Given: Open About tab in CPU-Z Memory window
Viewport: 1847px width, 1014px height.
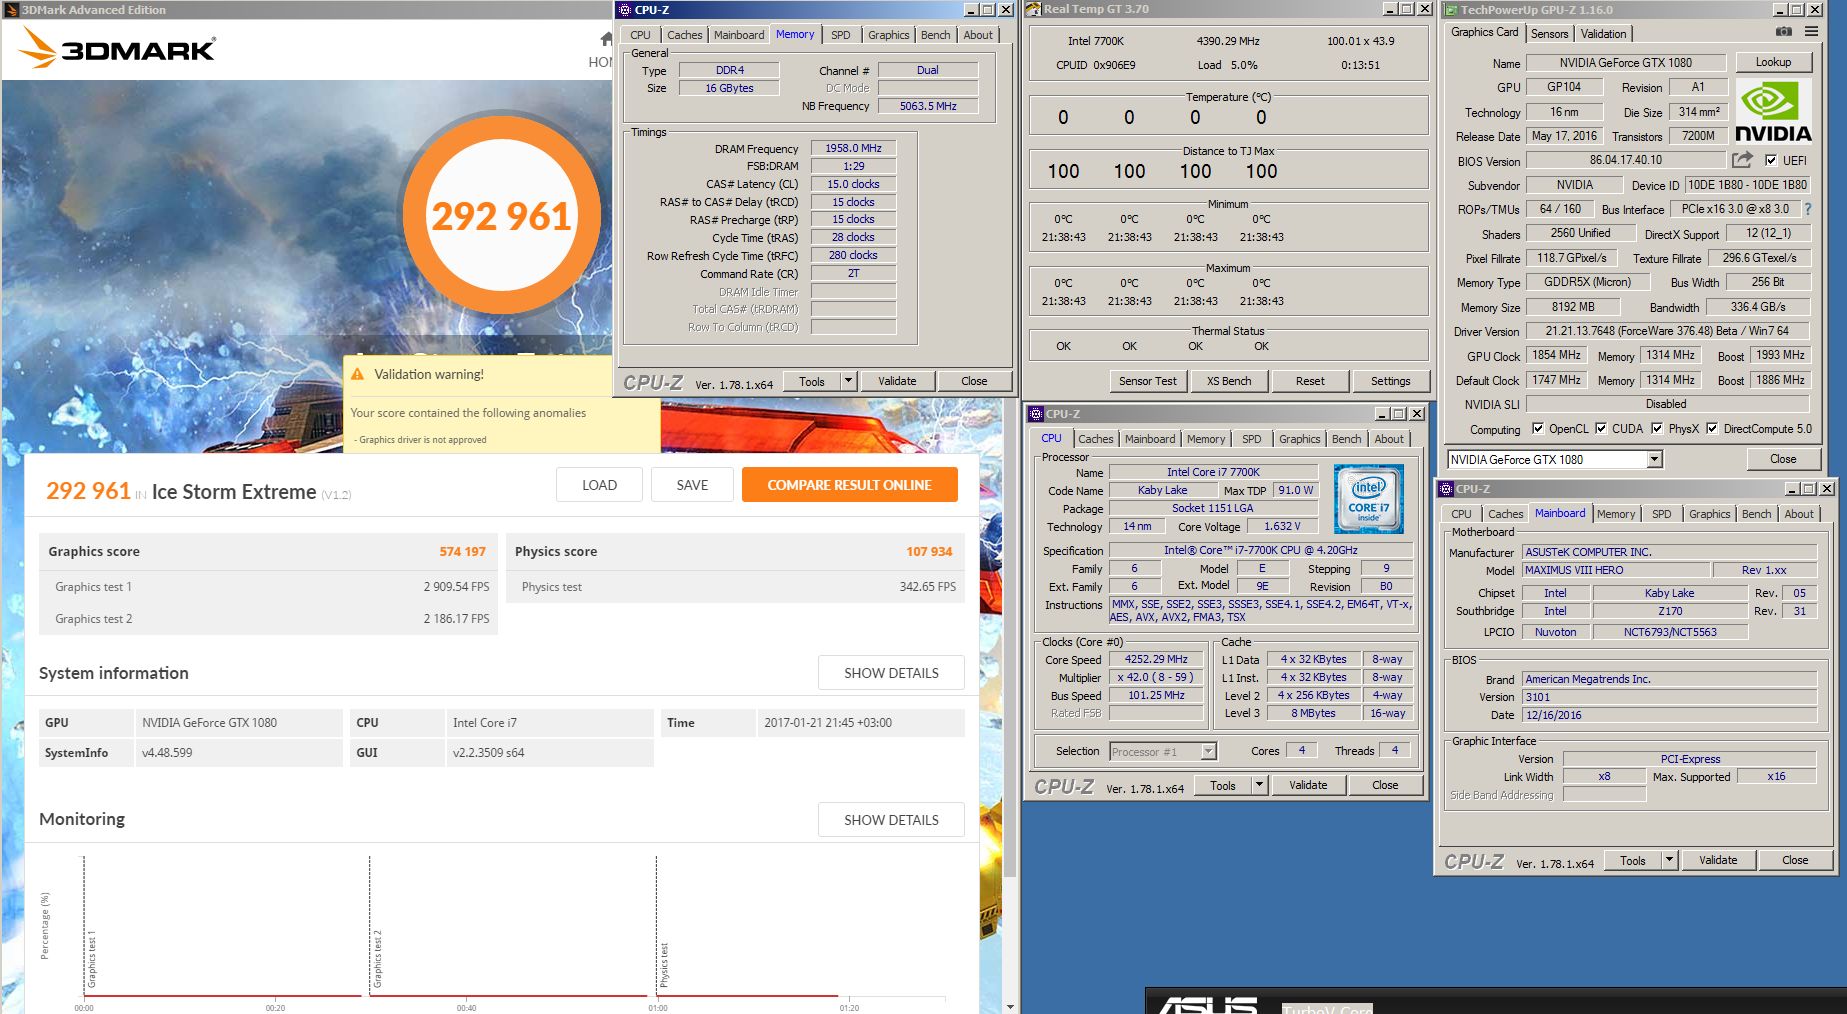Looking at the screenshot, I should (x=978, y=35).
